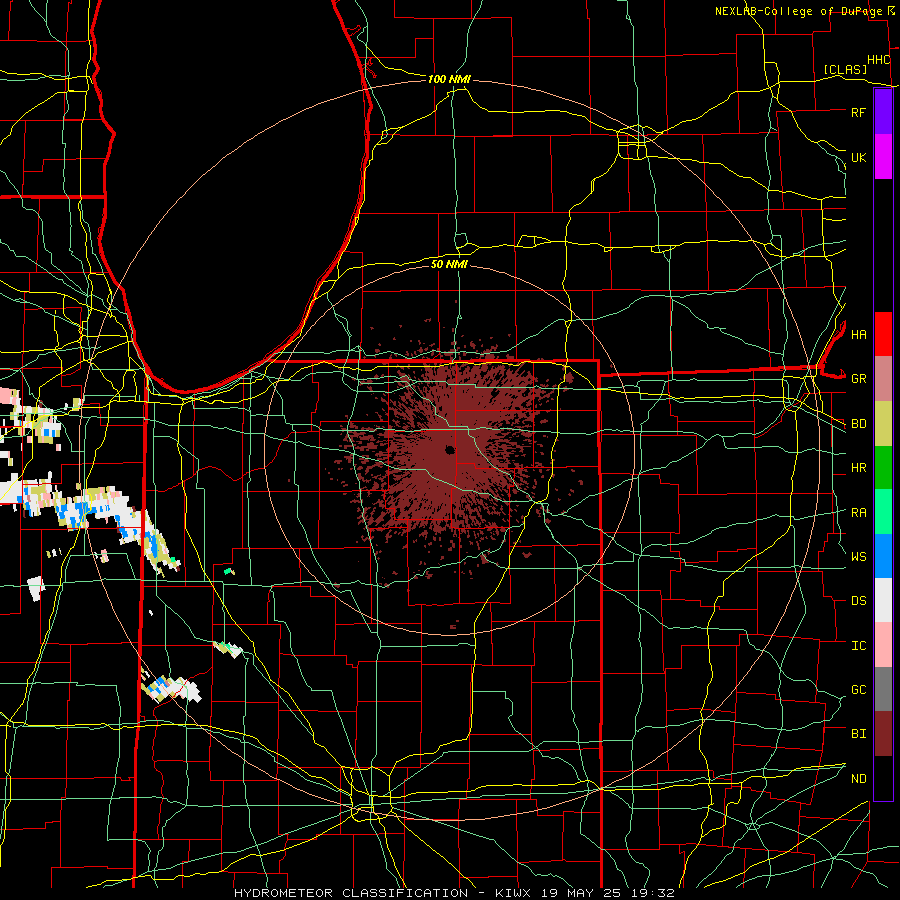Click the IC legend label
Image resolution: width=900 pixels, height=900 pixels.
[x=858, y=646]
